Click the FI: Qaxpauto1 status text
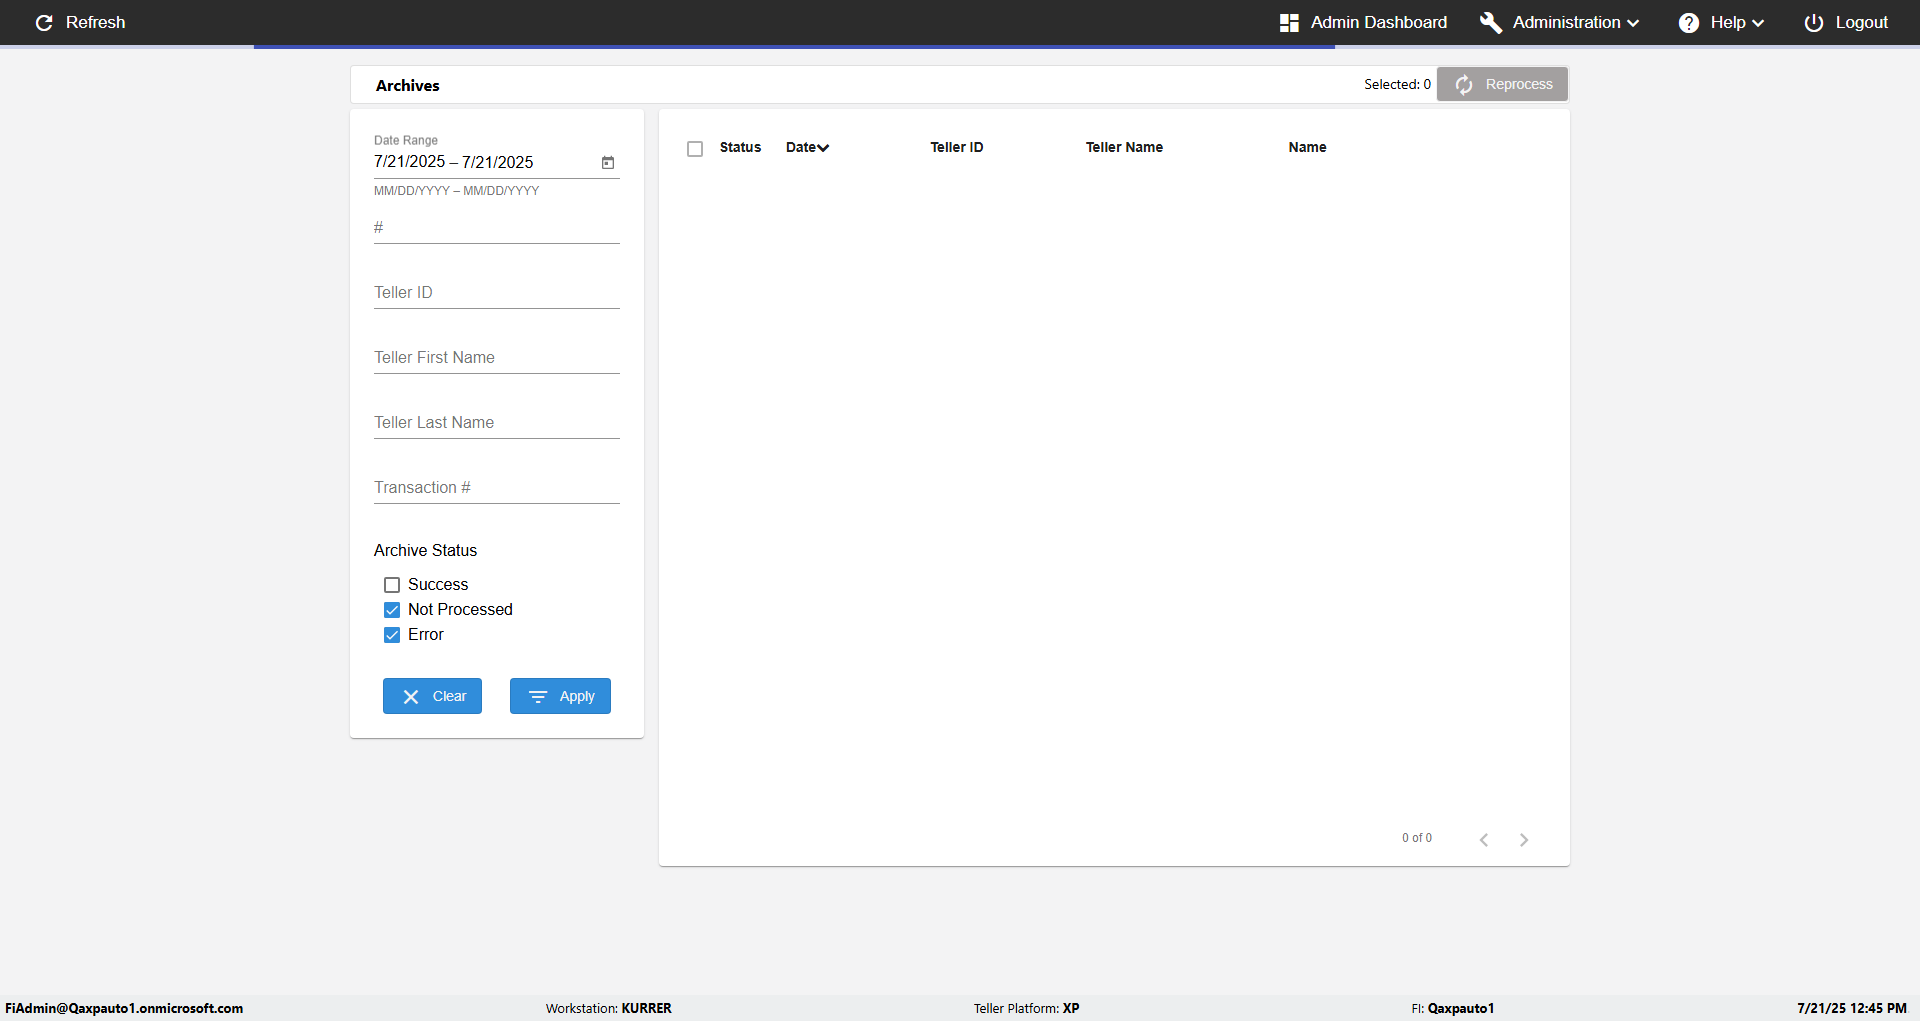This screenshot has height=1021, width=1920. pyautogui.click(x=1453, y=1008)
